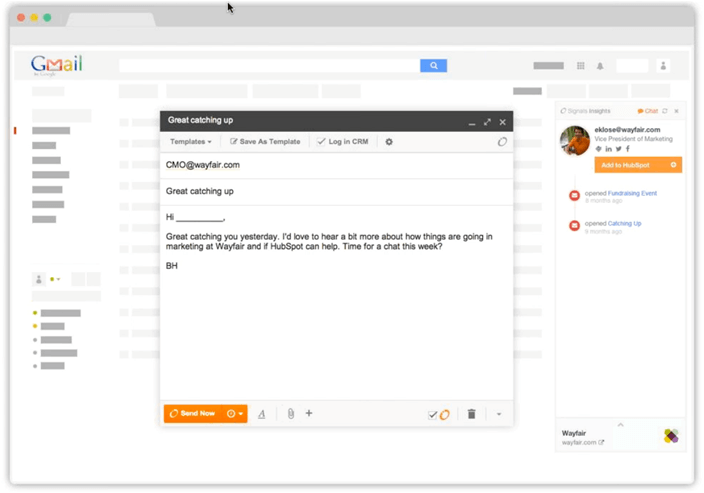Click the Twitter icon in contact panel
704x493 pixels.
(x=619, y=149)
